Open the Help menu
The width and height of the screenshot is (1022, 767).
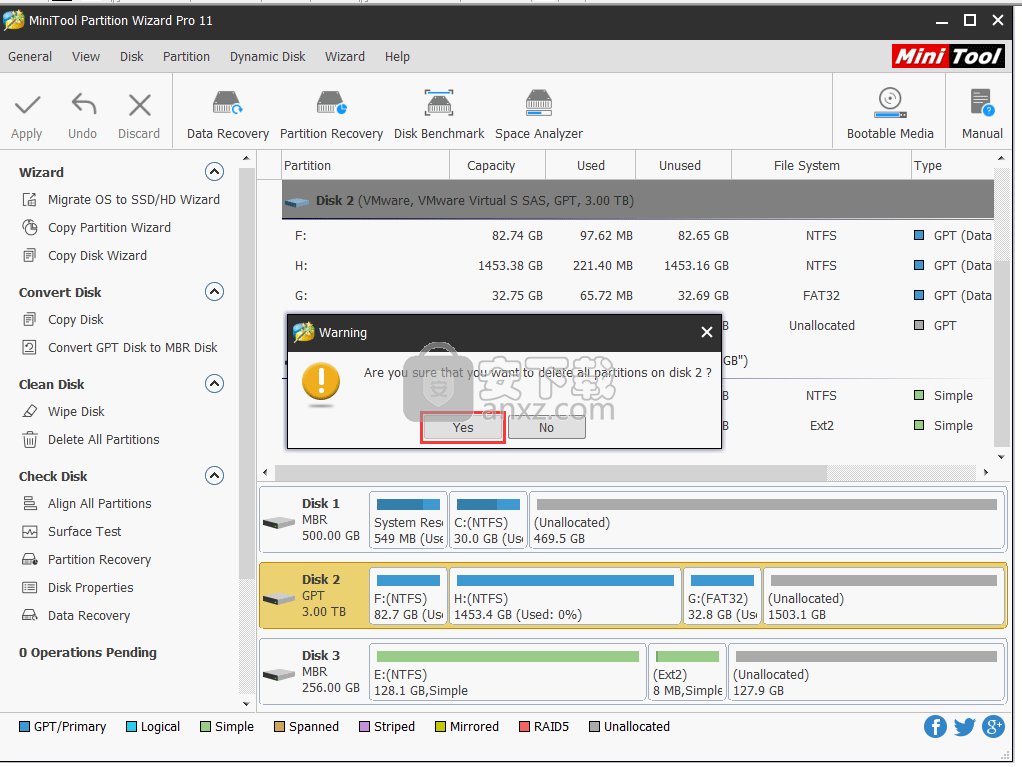coord(397,57)
